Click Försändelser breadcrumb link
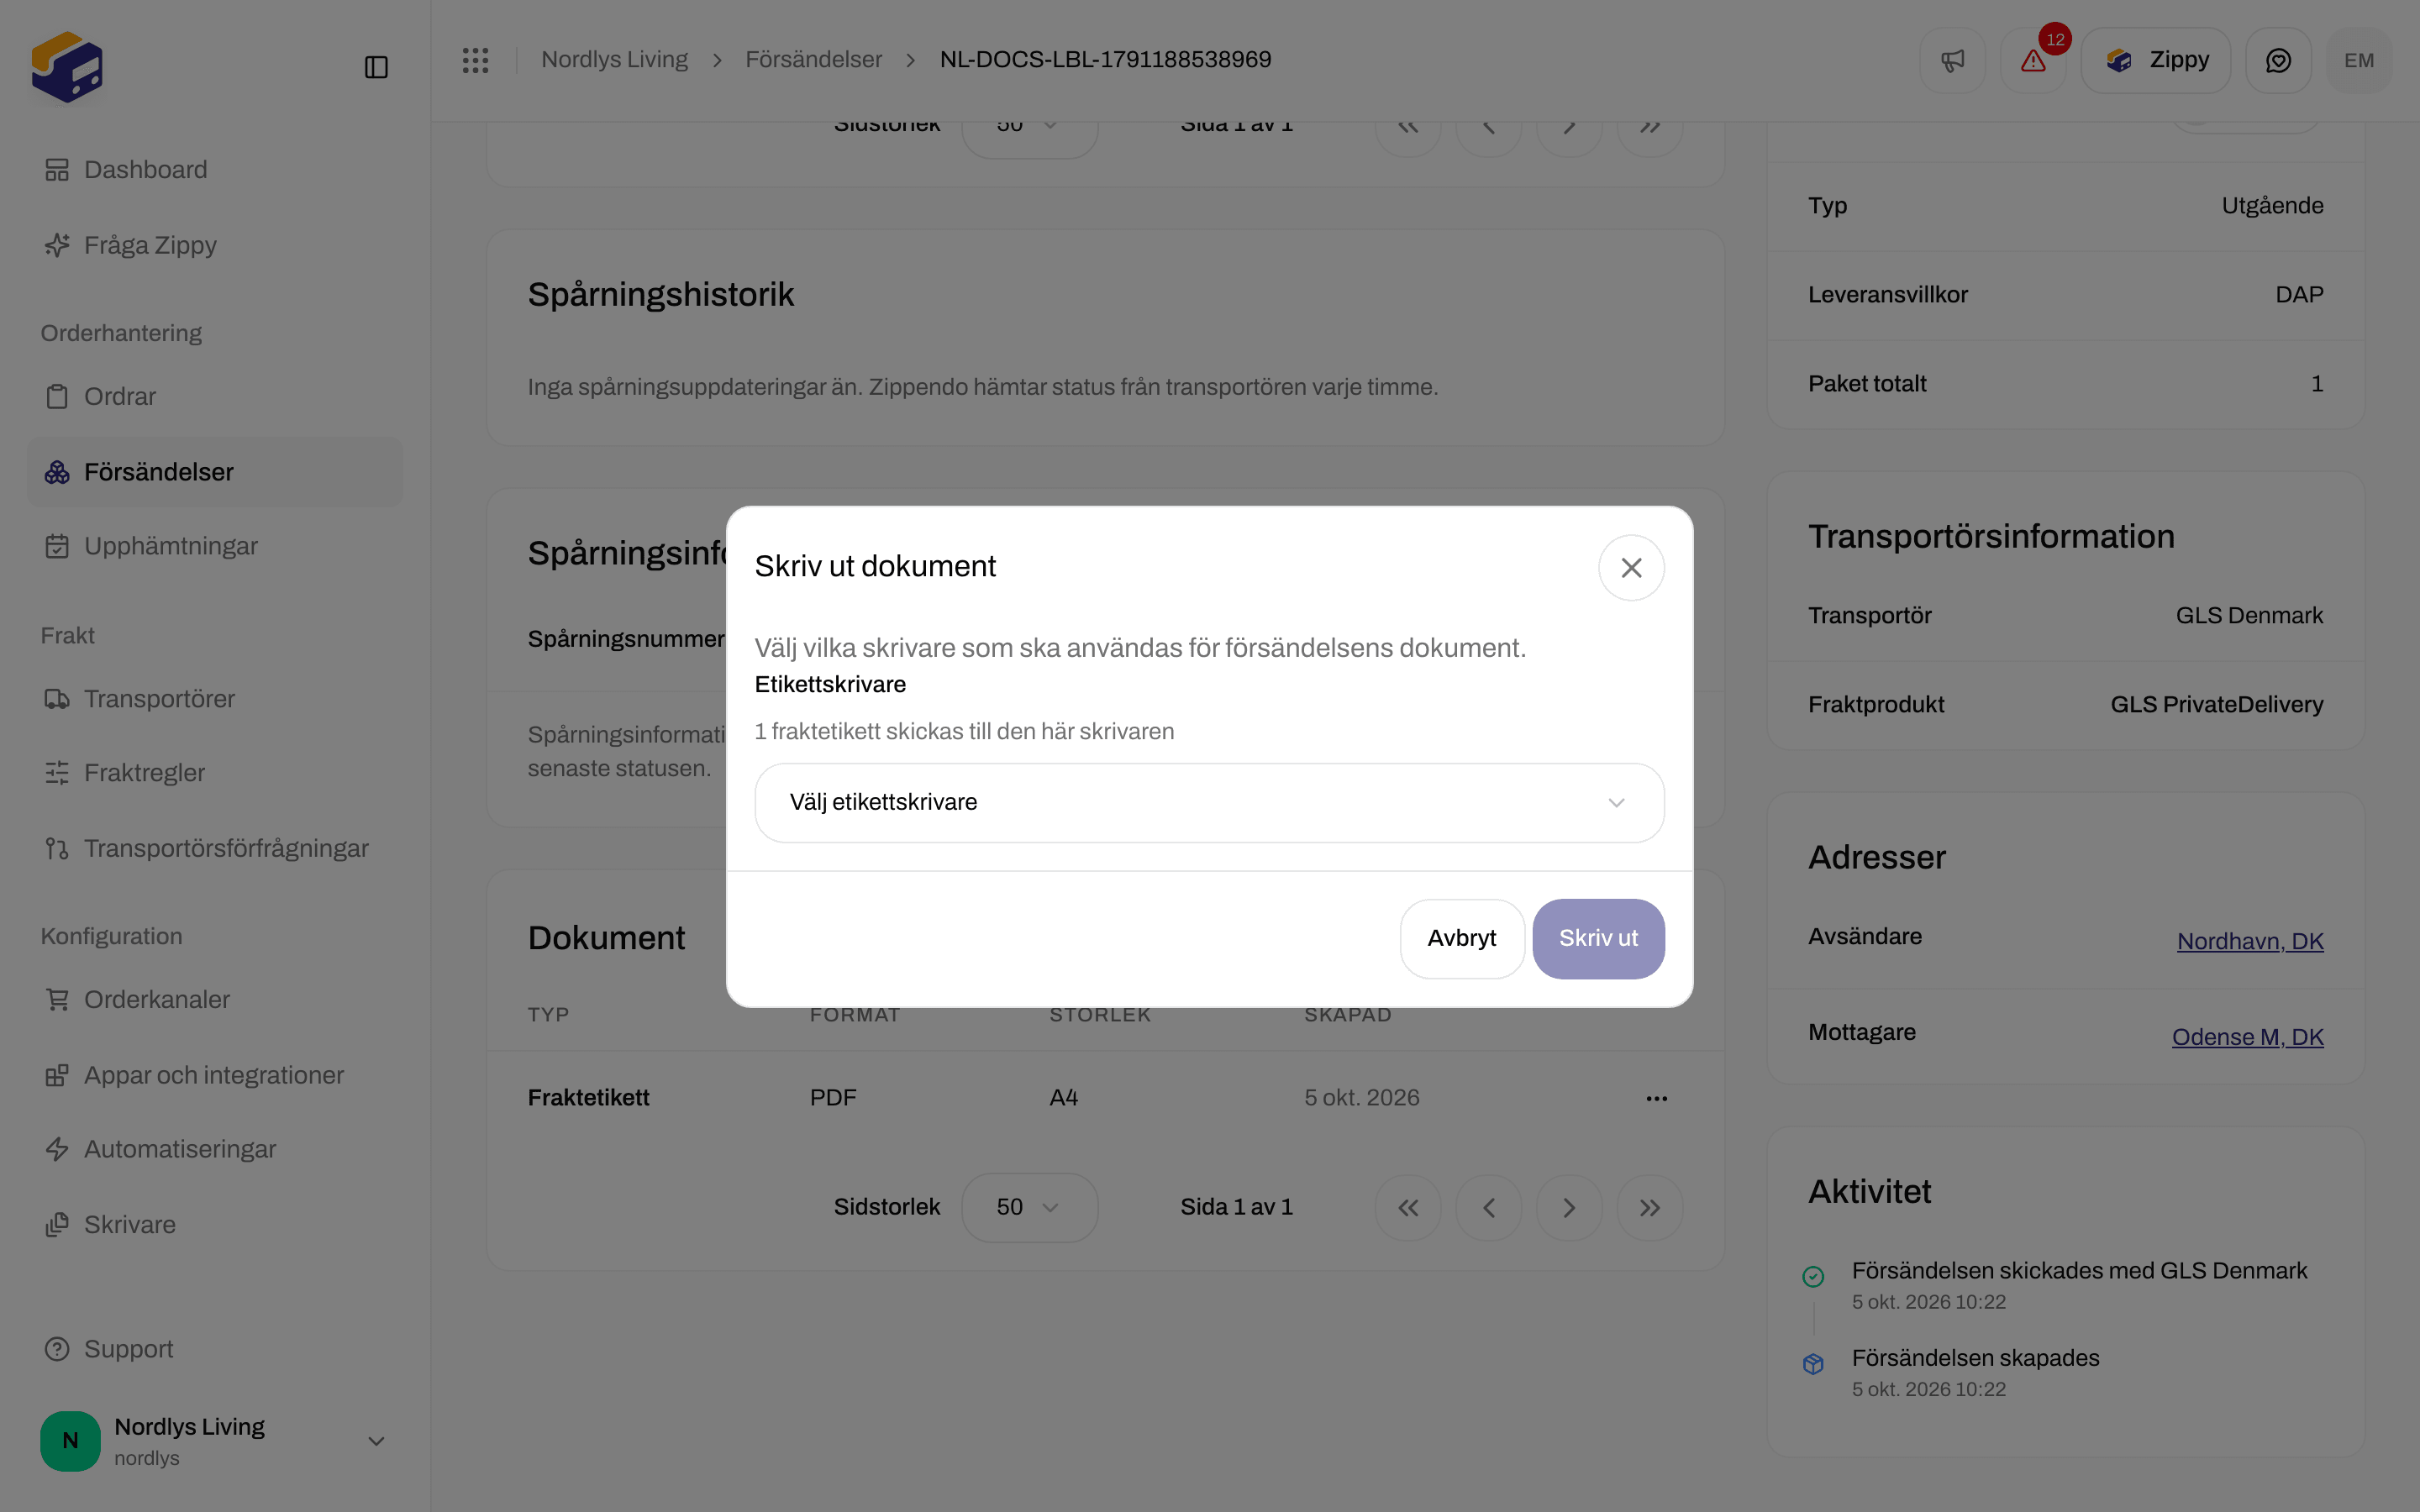The width and height of the screenshot is (2420, 1512). click(813, 60)
